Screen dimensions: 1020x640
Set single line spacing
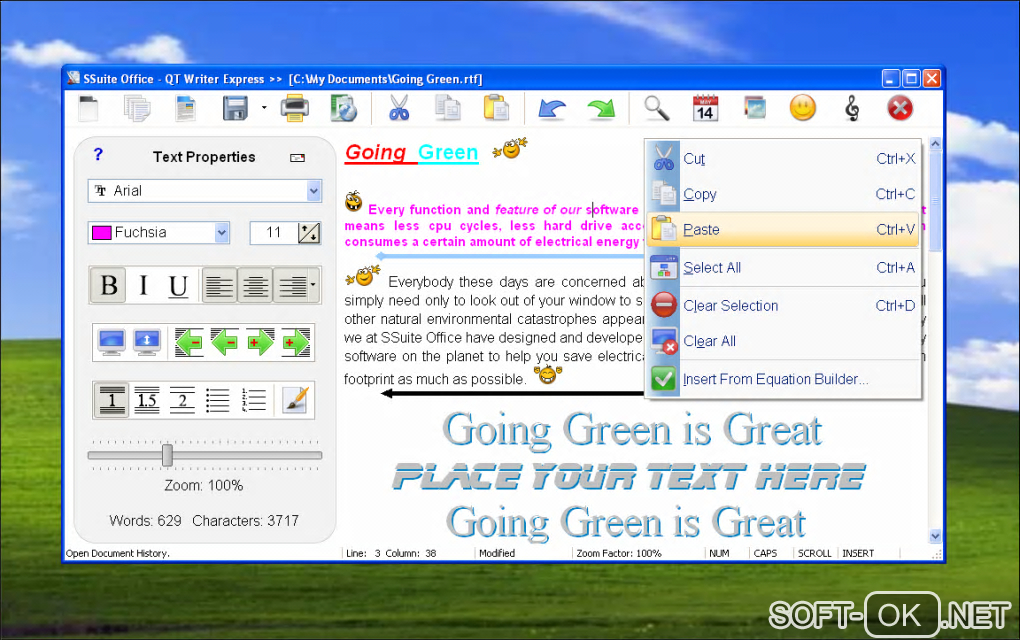point(112,399)
